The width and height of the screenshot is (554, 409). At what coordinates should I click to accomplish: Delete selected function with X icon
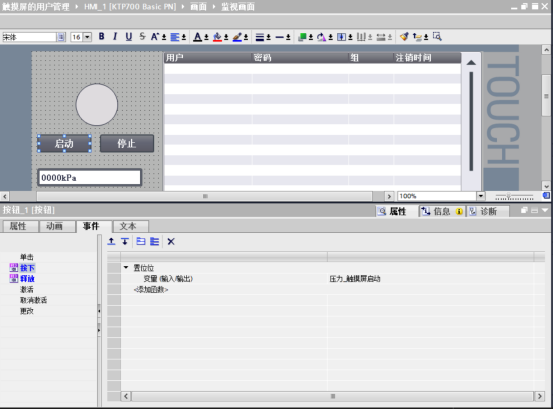[x=171, y=242]
